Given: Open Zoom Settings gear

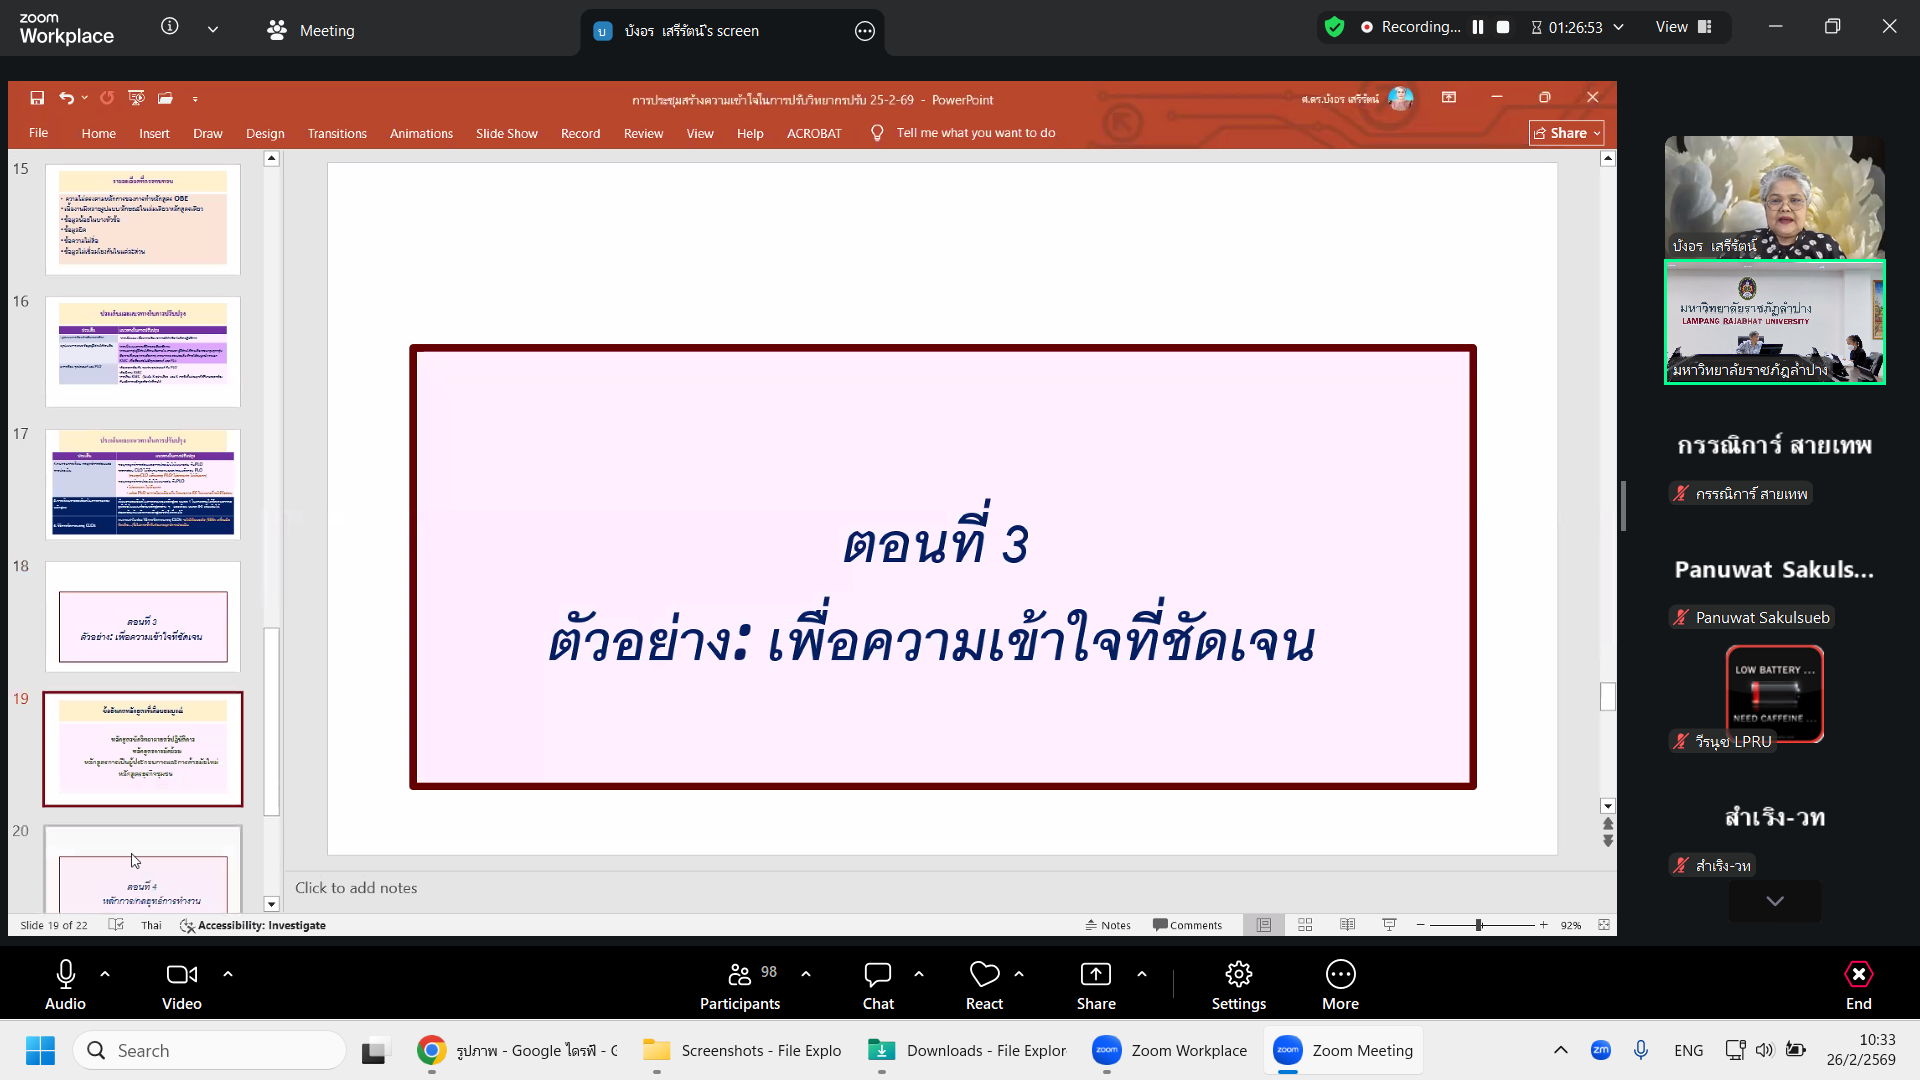Looking at the screenshot, I should click(x=1238, y=985).
